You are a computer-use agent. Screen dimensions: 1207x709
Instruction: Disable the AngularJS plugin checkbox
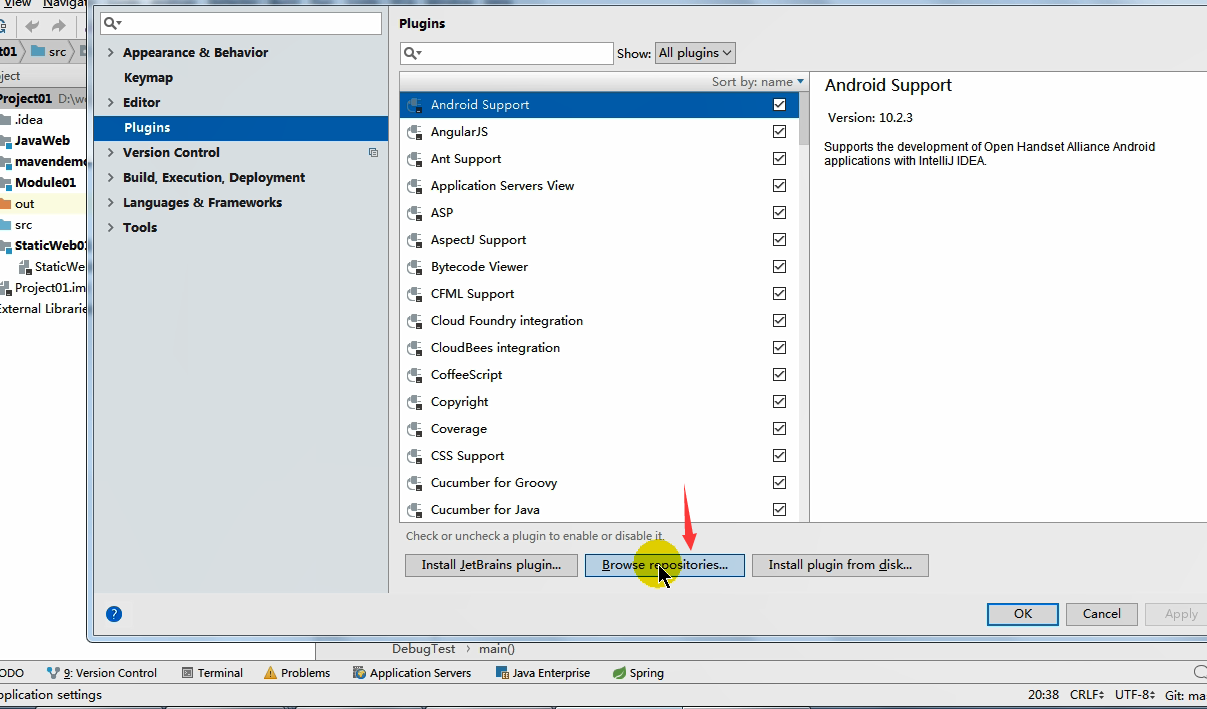(779, 131)
